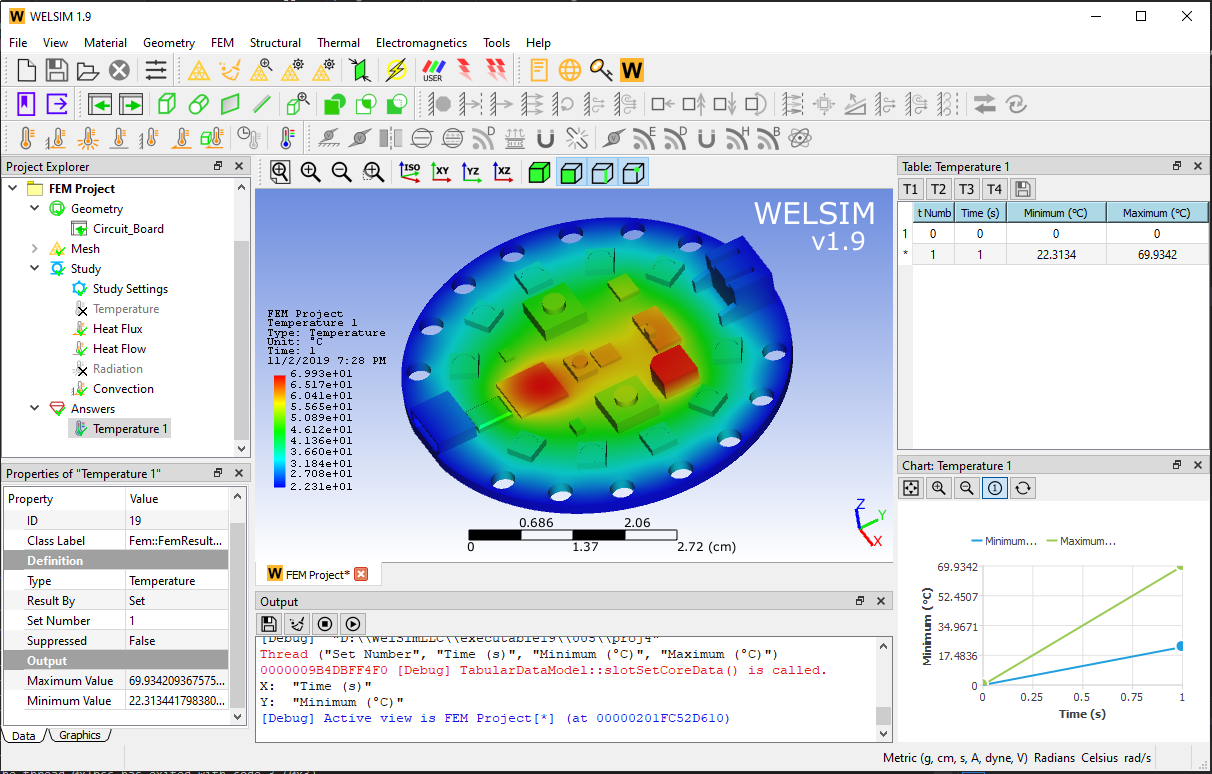This screenshot has width=1212, height=774.
Task: Select Temperature 1 under Answers
Action: (x=130, y=428)
